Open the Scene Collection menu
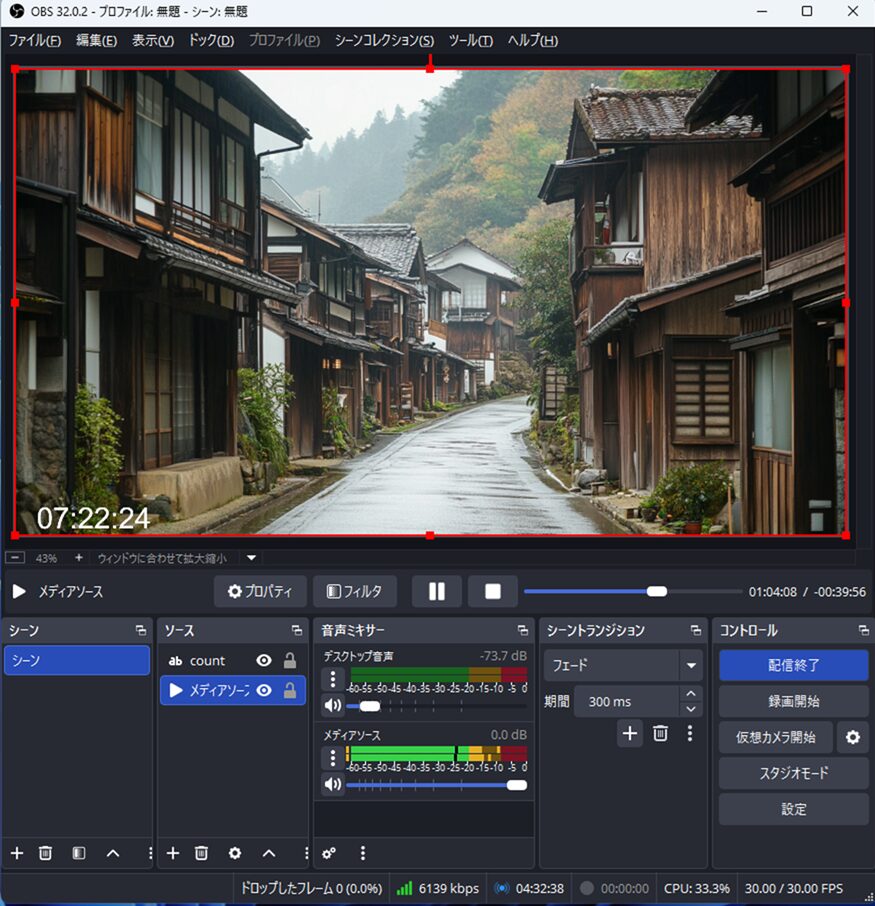 coord(384,40)
